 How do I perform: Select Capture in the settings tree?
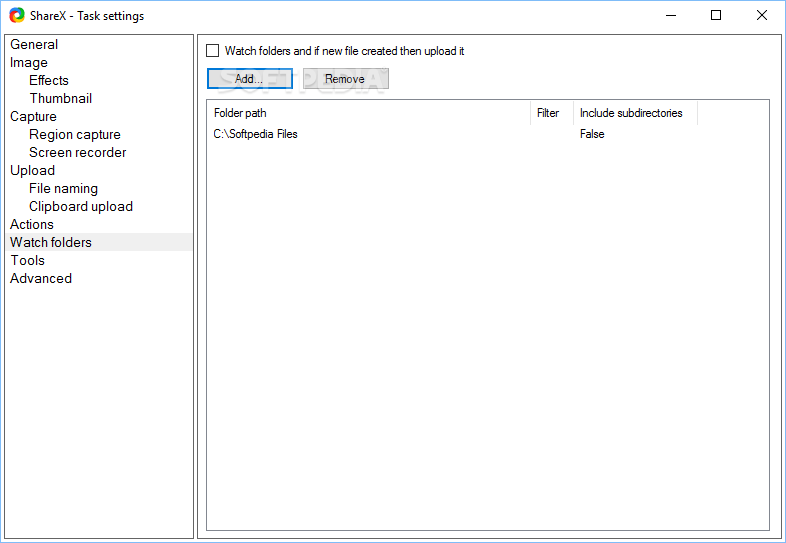coord(33,116)
